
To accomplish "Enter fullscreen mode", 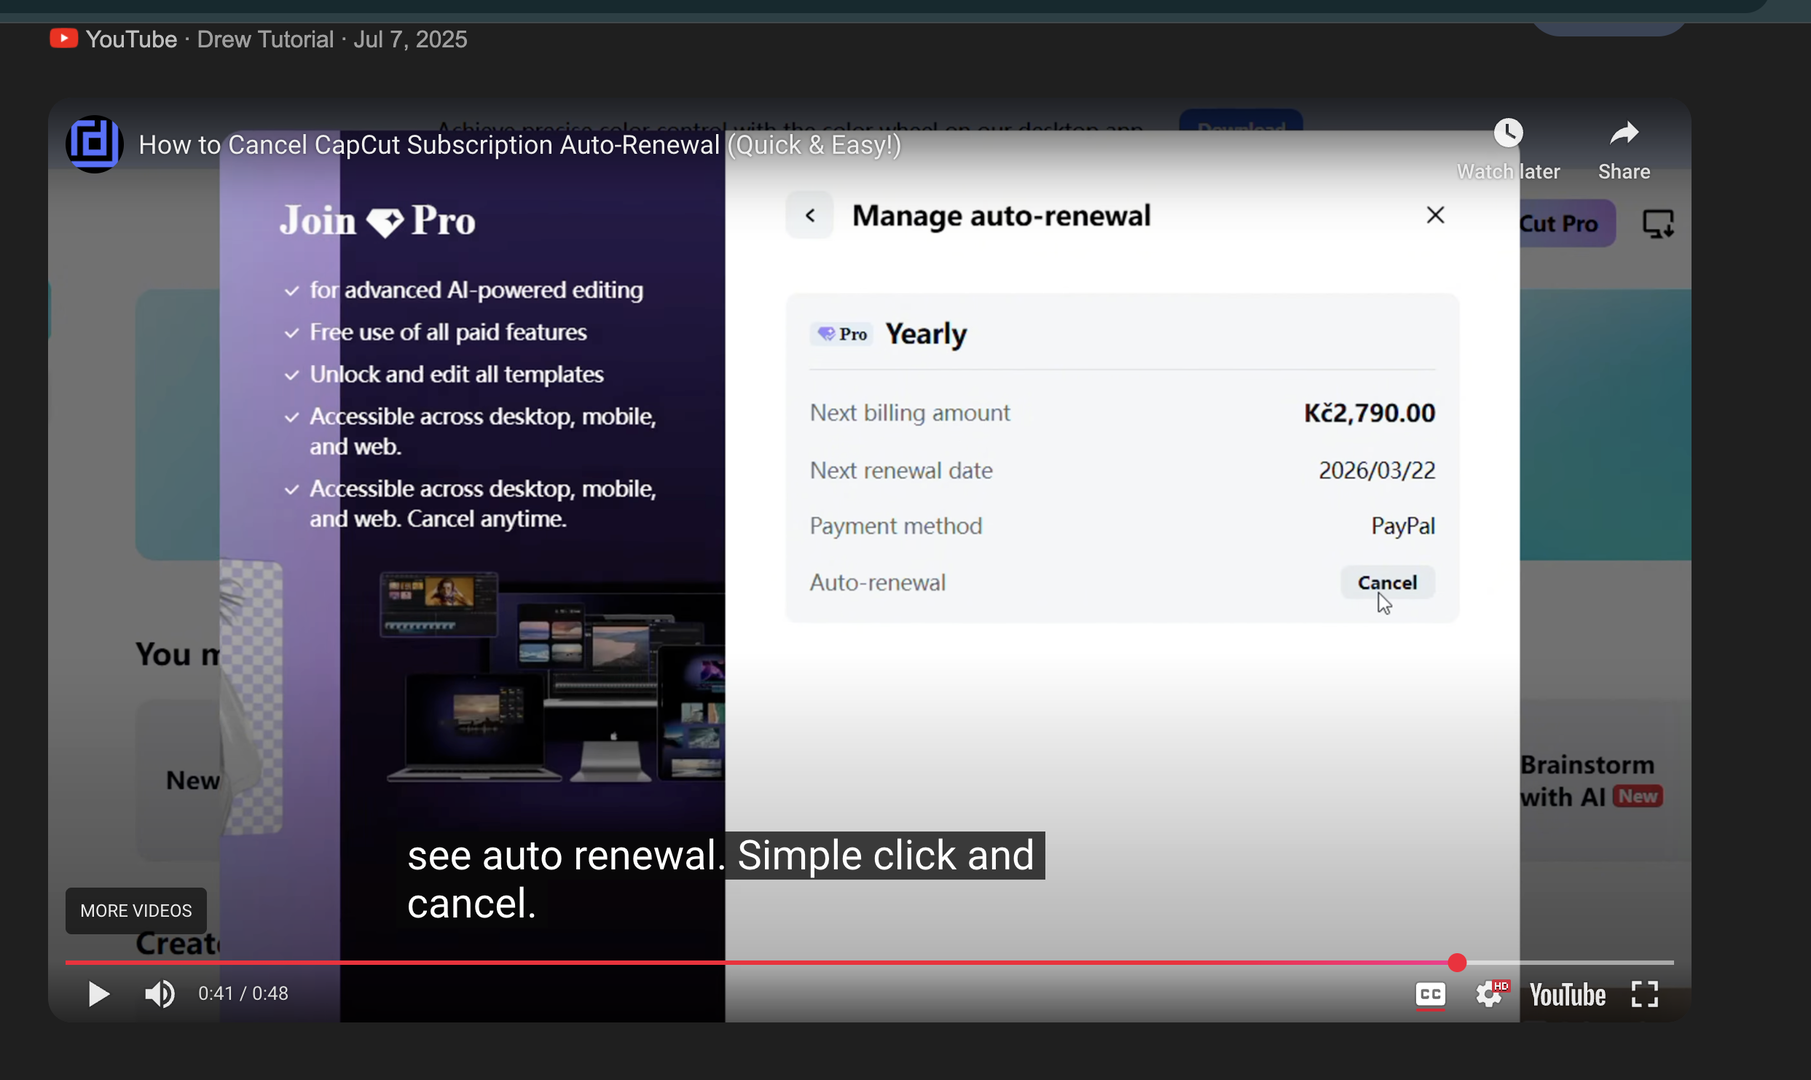I will [1645, 994].
